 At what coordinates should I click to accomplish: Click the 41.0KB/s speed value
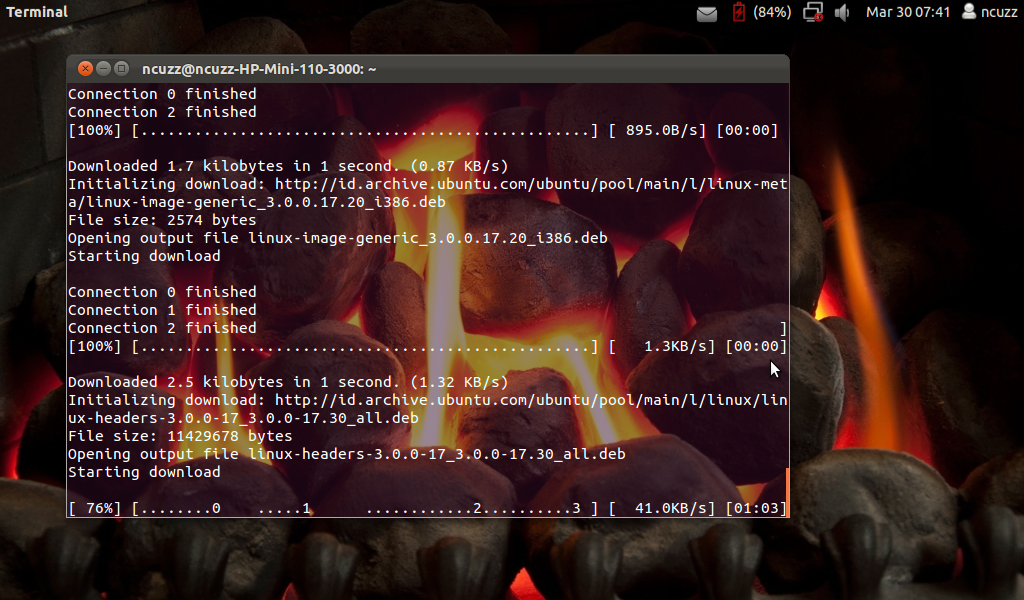[671, 508]
